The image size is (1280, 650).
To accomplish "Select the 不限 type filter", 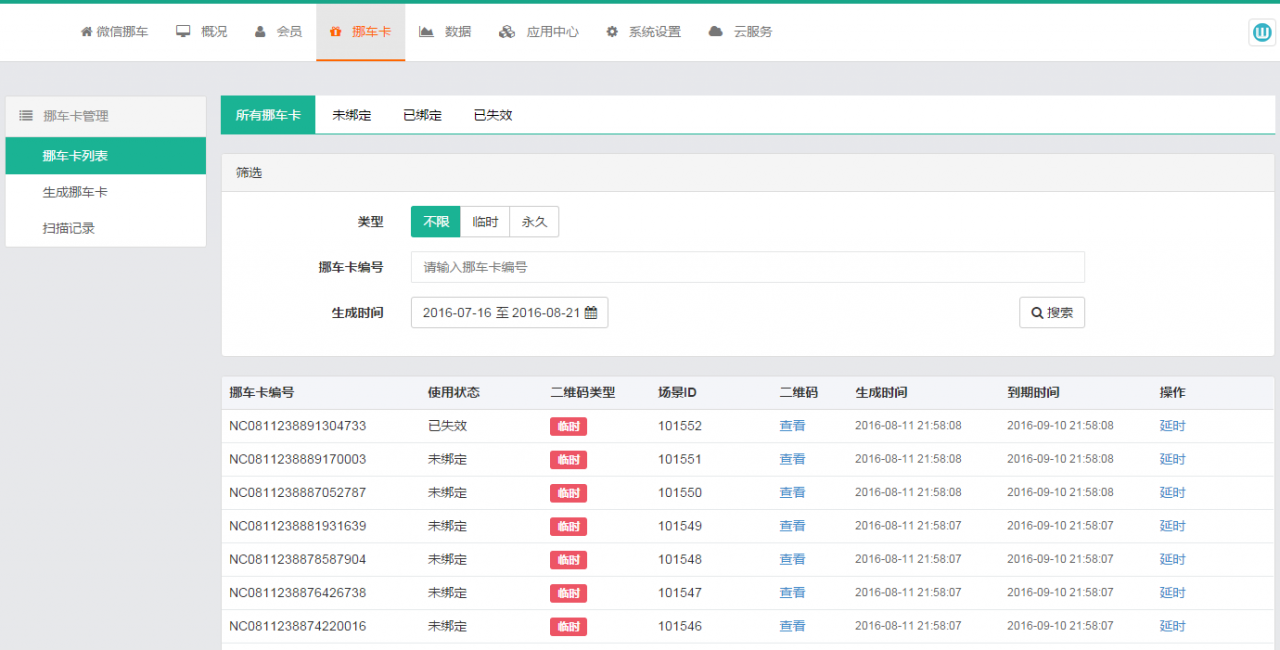I will click(x=435, y=221).
